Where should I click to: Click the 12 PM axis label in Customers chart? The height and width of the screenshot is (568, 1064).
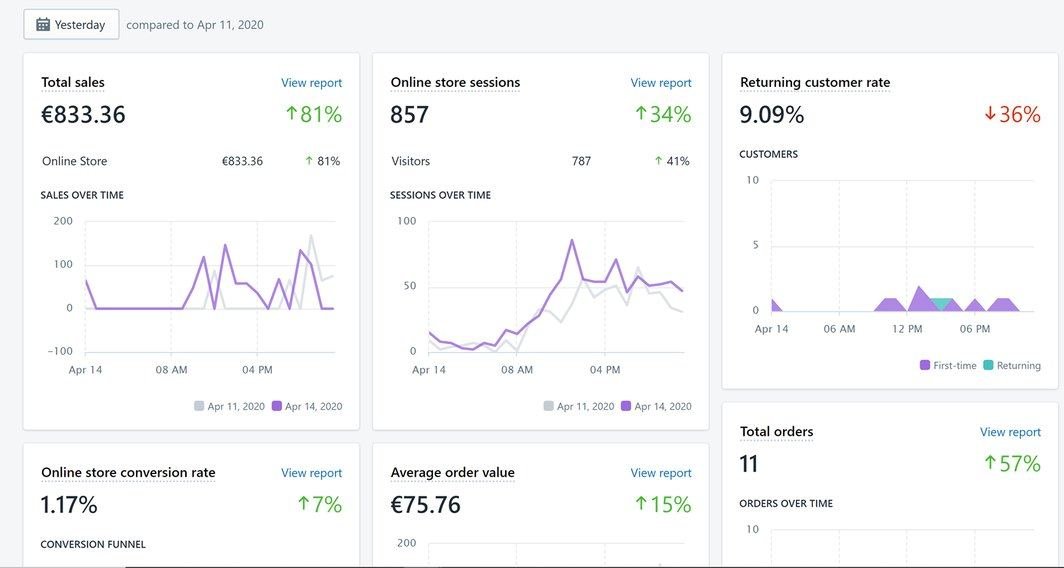click(x=907, y=329)
